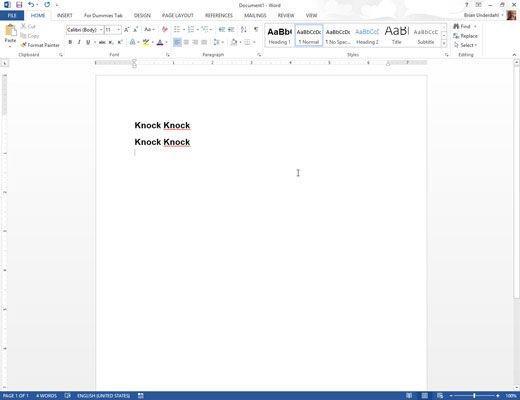Viewport: 520px width, 400px height.
Task: Apply the Heading 1 style
Action: pyautogui.click(x=279, y=35)
